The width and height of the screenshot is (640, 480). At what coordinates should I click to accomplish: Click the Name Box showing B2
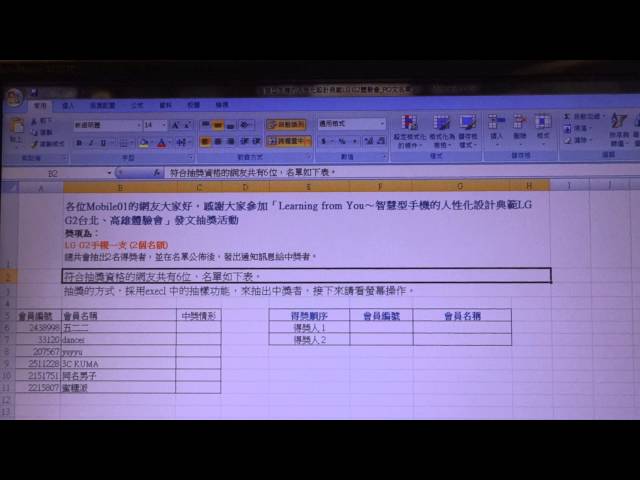[x=53, y=173]
